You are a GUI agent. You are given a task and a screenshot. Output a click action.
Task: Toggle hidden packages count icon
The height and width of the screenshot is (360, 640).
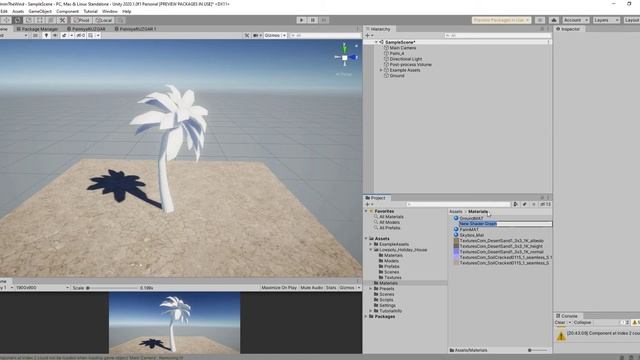tap(546, 204)
